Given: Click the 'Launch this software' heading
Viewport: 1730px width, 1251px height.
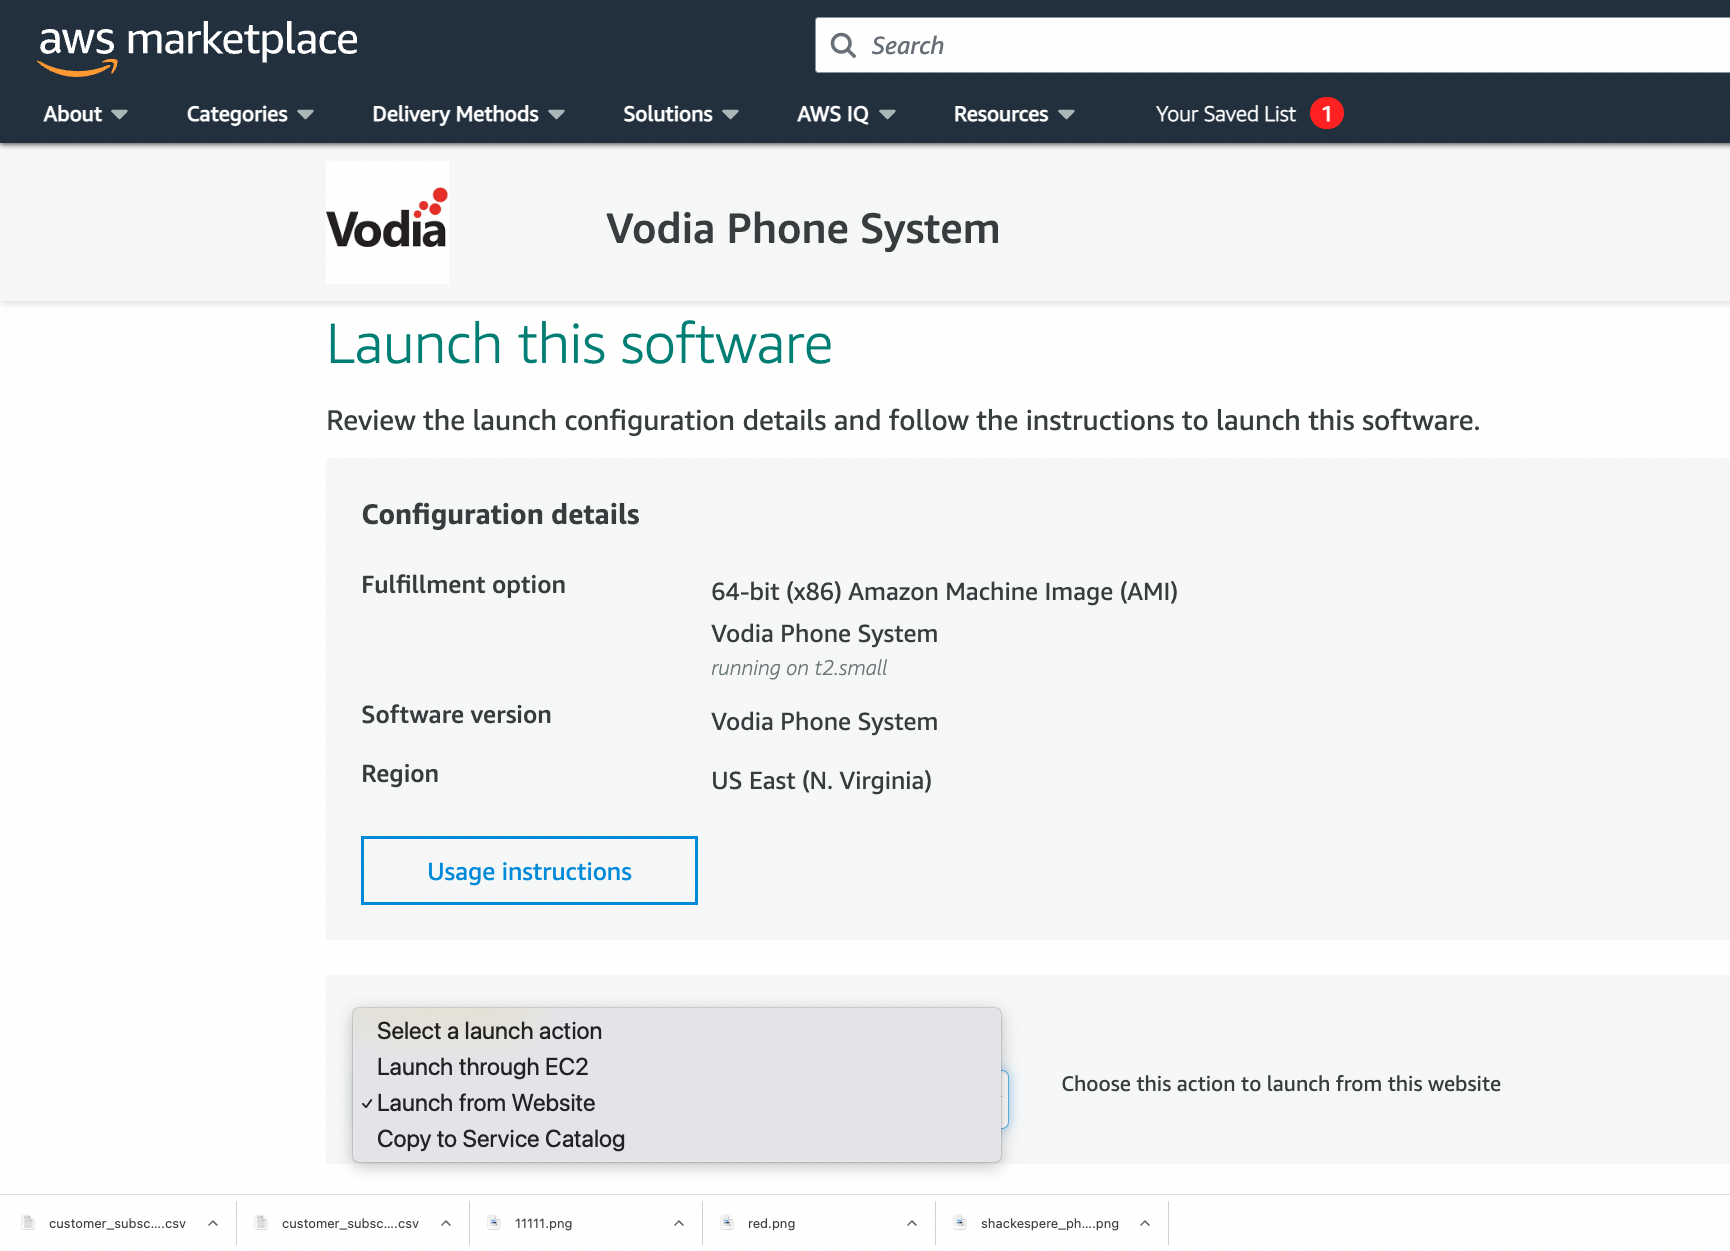Looking at the screenshot, I should pyautogui.click(x=579, y=344).
